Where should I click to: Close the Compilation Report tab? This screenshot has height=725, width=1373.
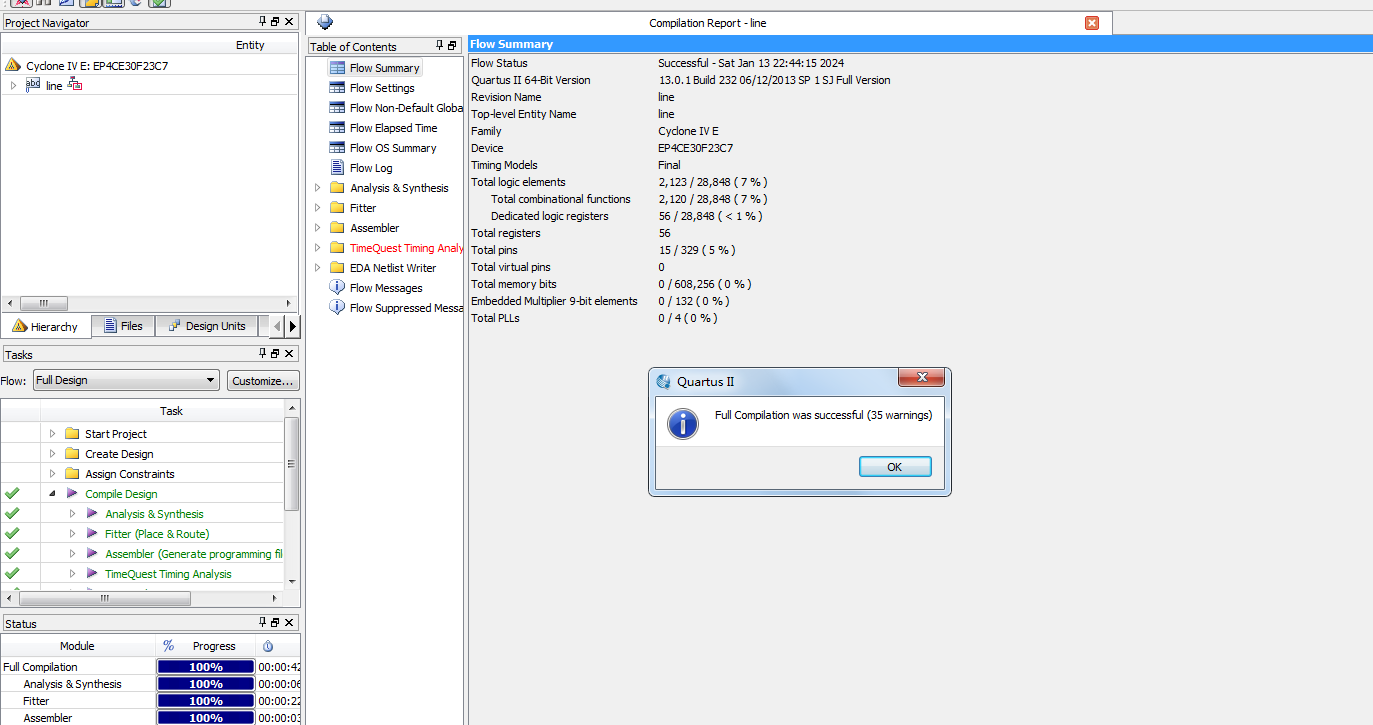1092,23
